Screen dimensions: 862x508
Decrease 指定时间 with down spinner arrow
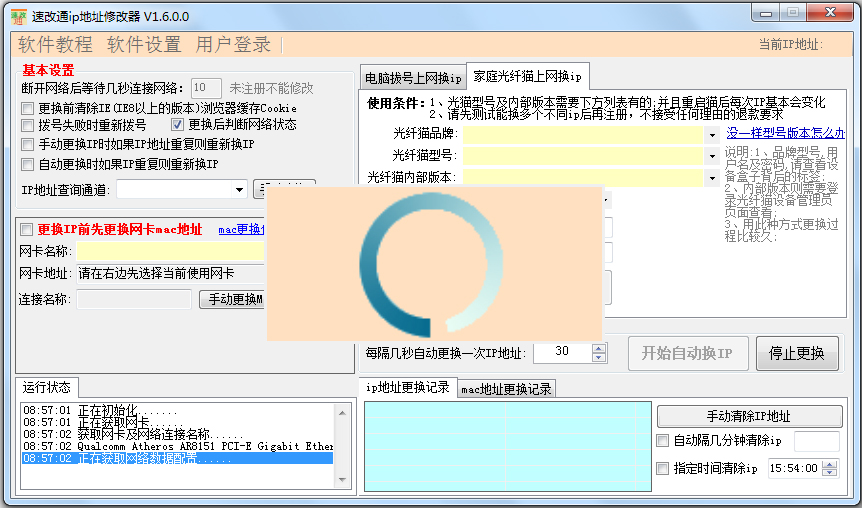(x=830, y=473)
